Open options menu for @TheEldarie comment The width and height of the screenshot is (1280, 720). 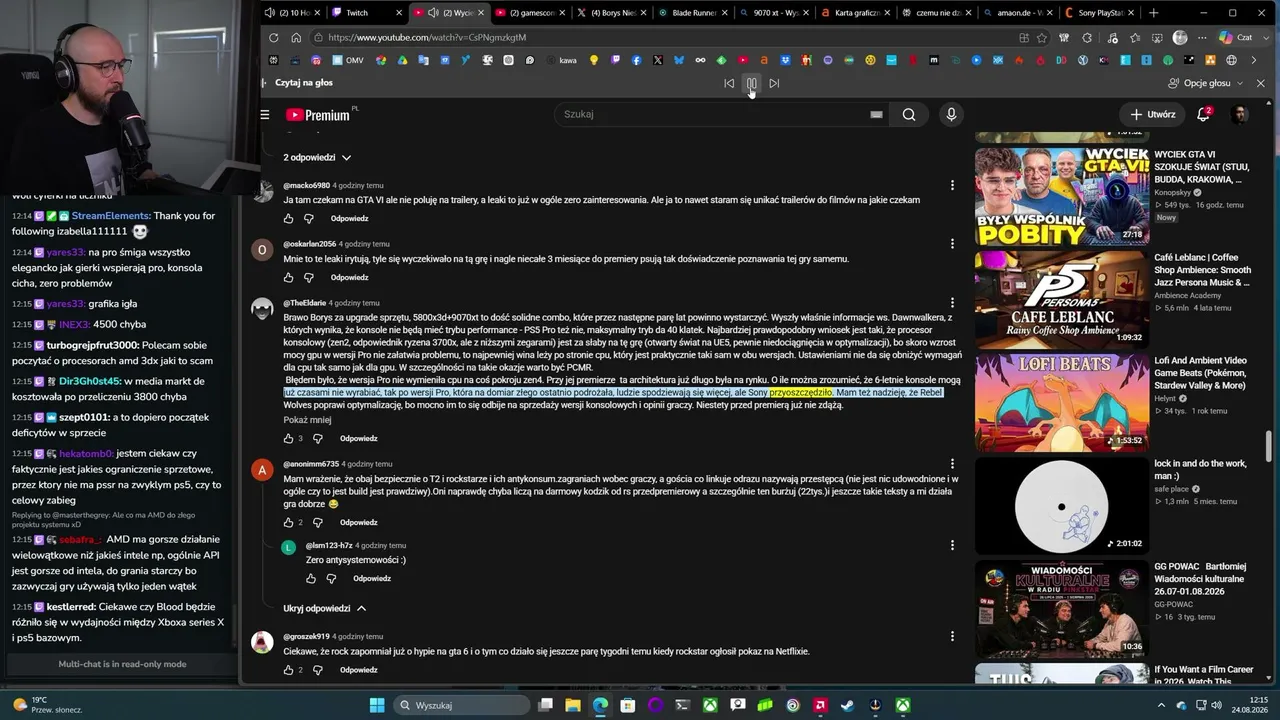pos(952,303)
